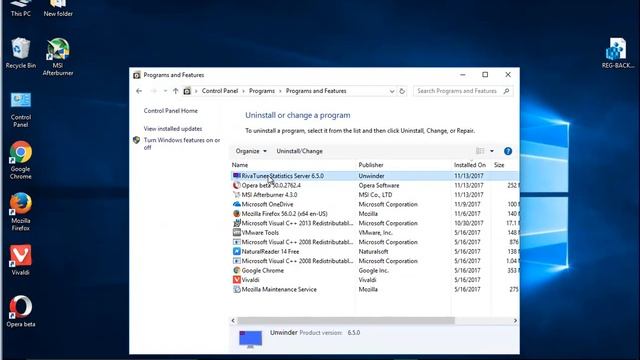
Task: Click Programs in the breadcrumb path
Action: tap(262, 91)
